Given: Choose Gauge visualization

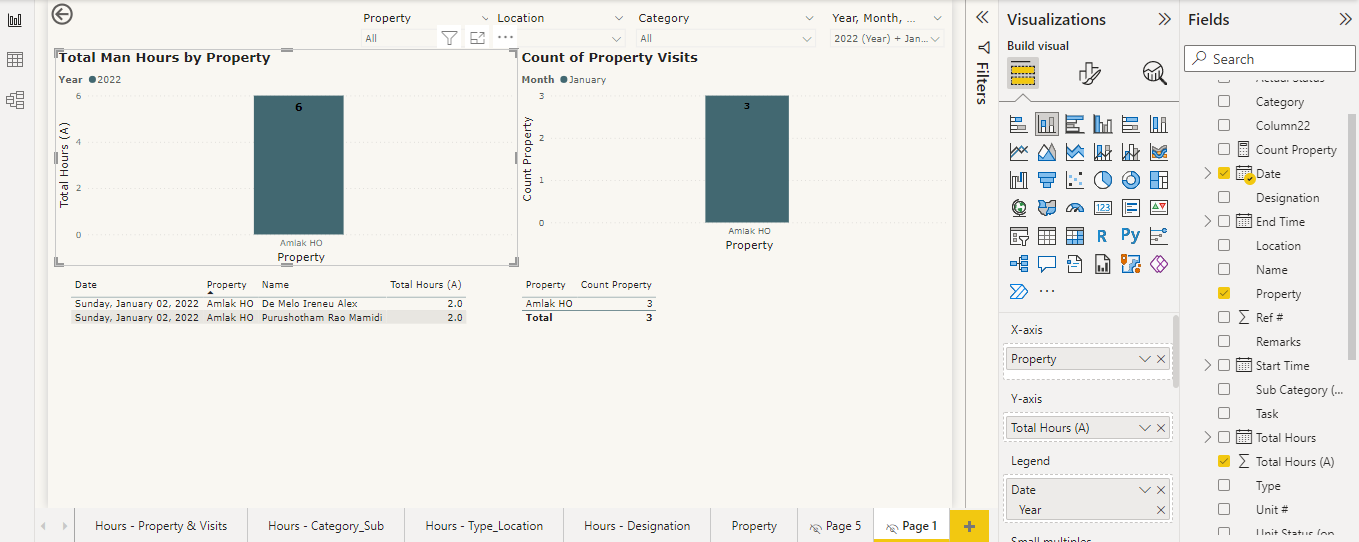Looking at the screenshot, I should coord(1075,208).
